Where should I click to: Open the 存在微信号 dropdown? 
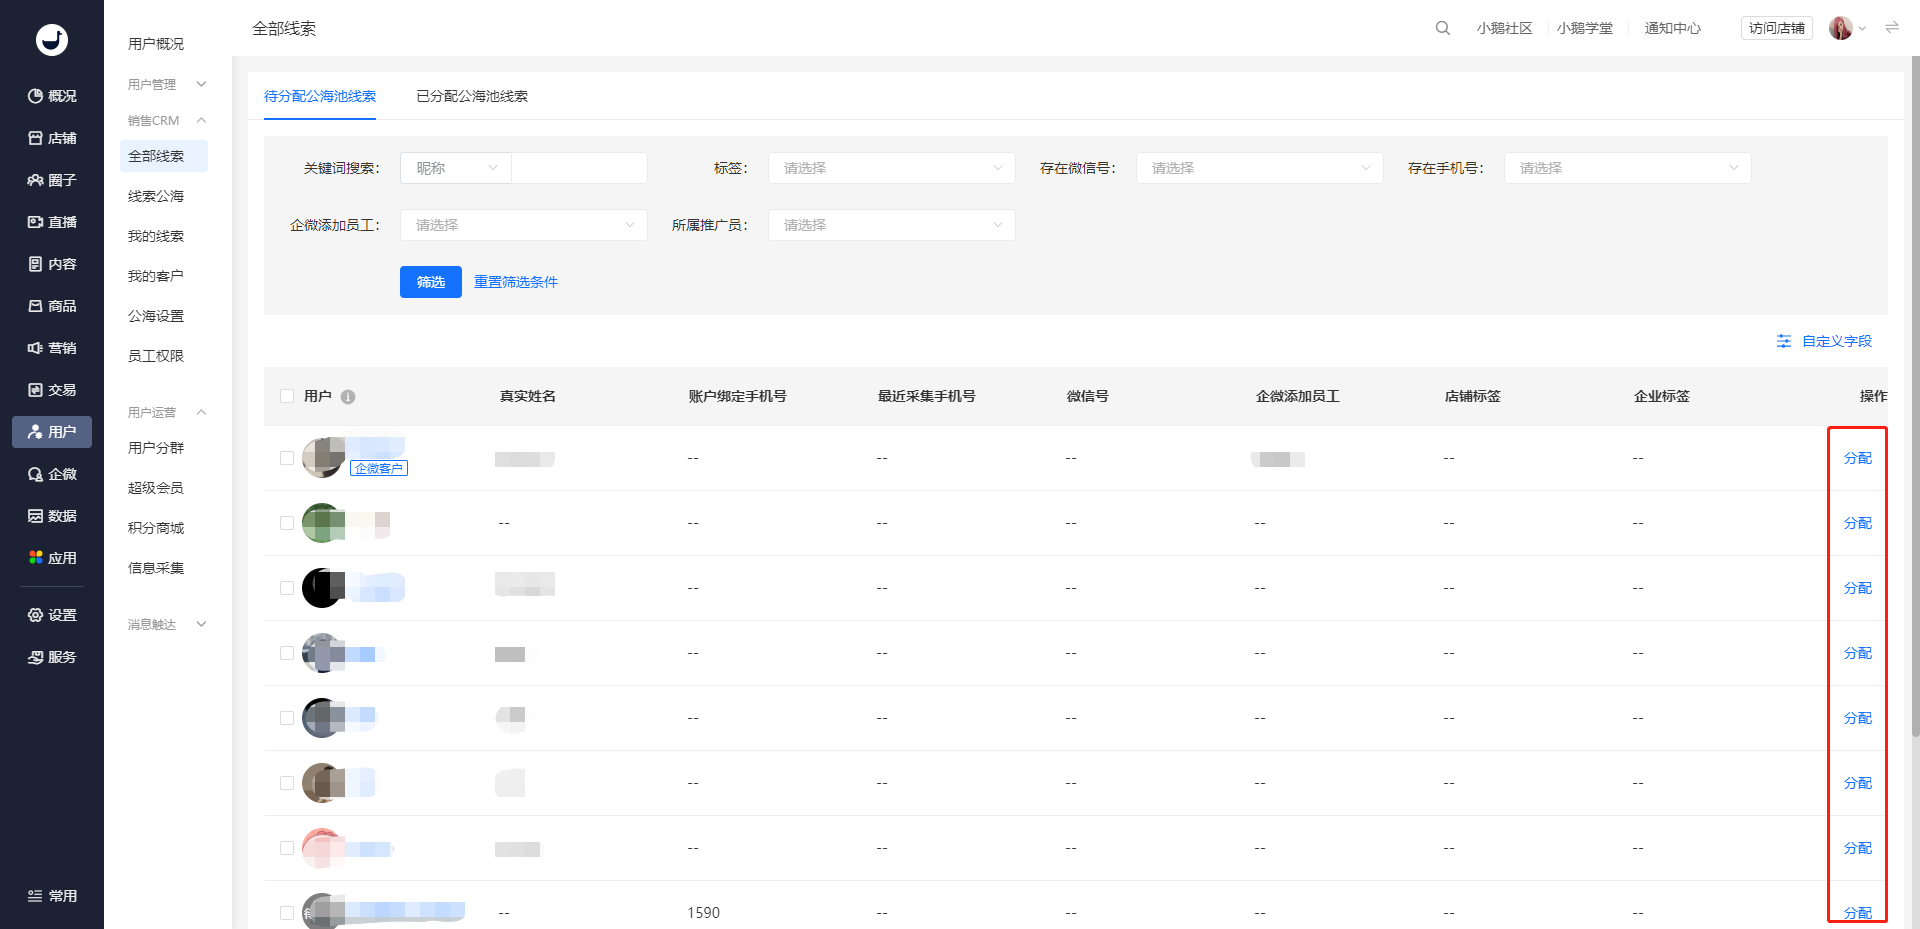click(1260, 168)
